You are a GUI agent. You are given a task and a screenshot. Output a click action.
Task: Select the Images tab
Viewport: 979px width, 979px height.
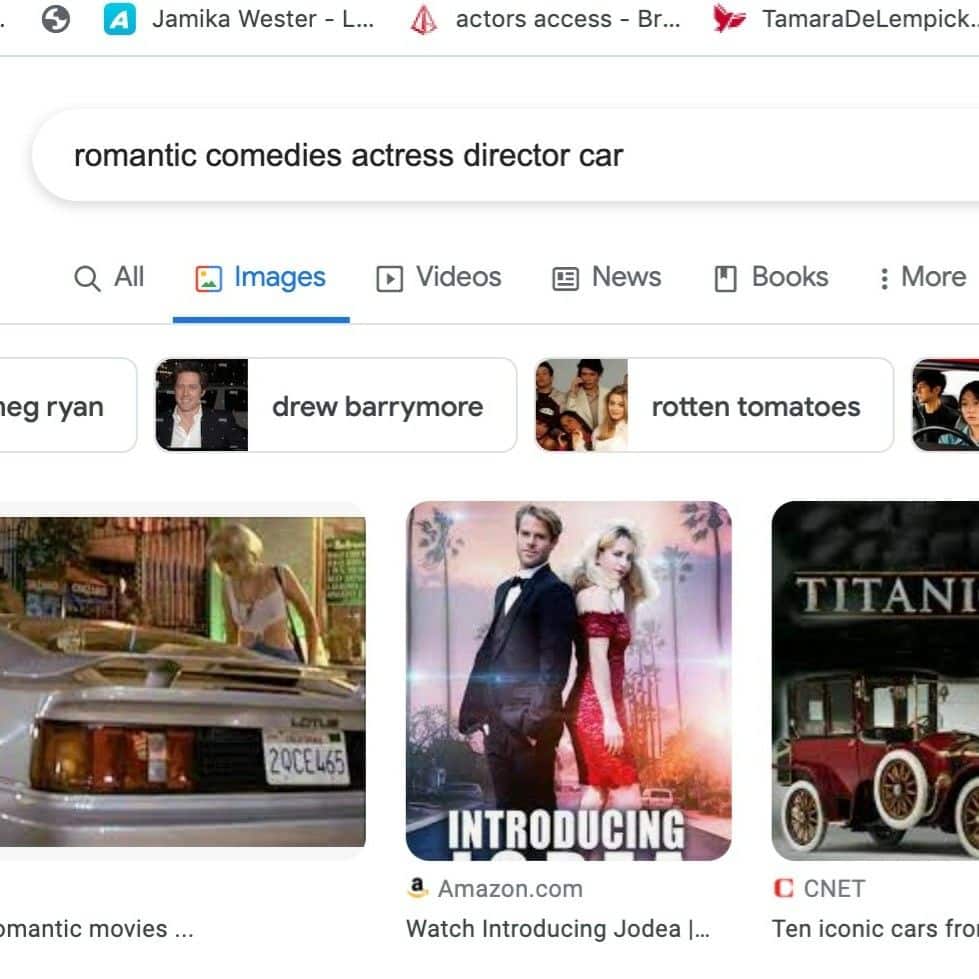point(261,277)
